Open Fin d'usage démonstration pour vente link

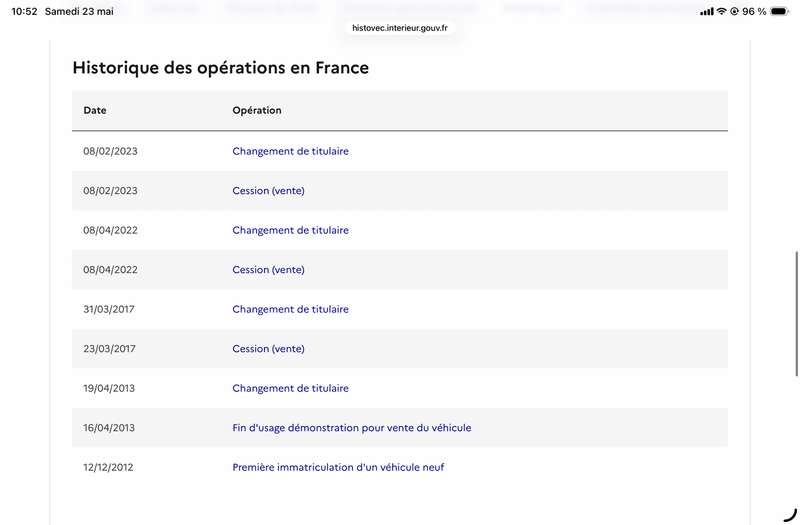(352, 428)
